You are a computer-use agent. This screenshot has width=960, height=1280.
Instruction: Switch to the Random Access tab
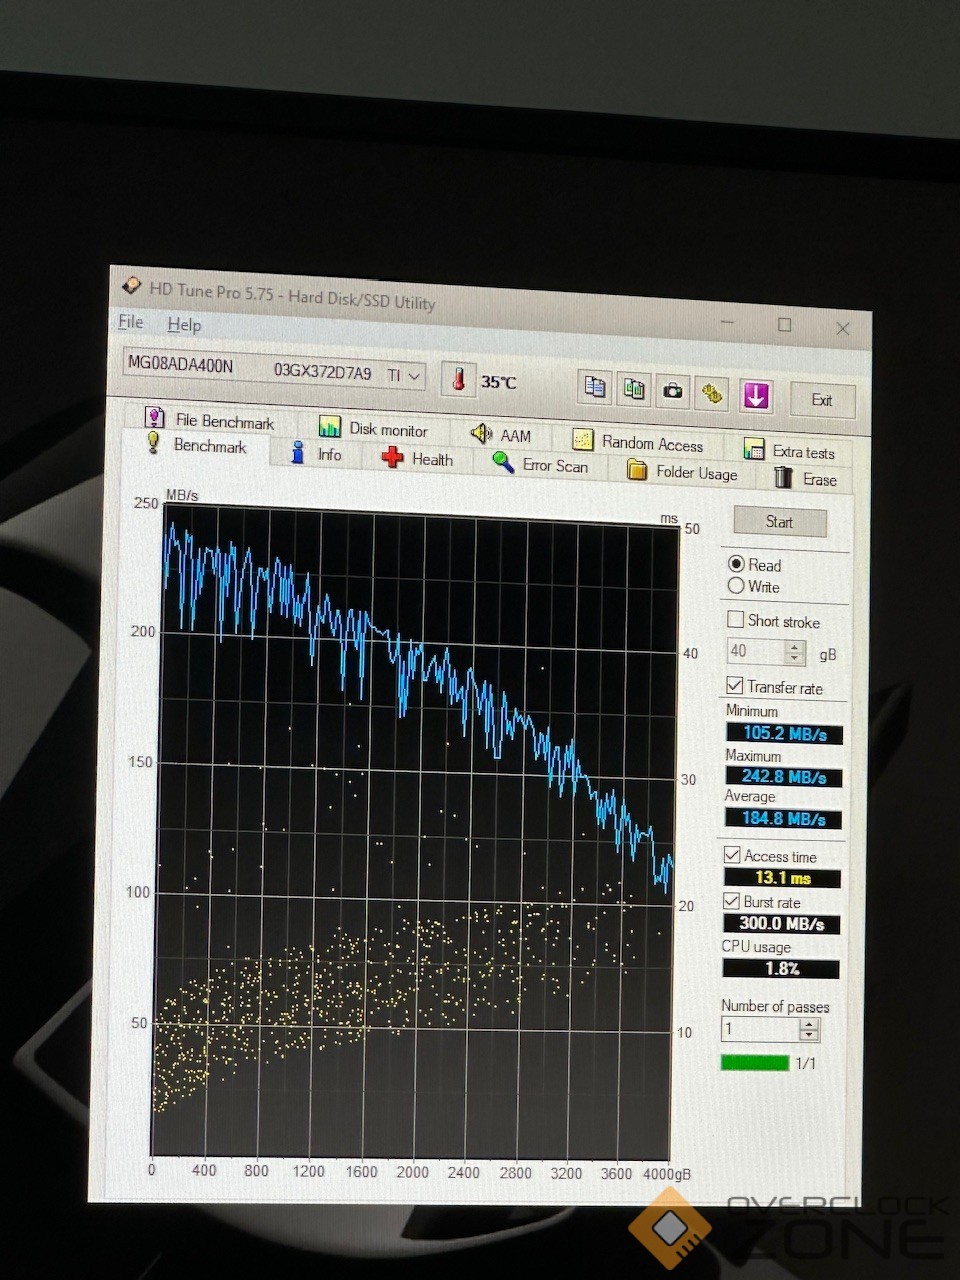652,443
